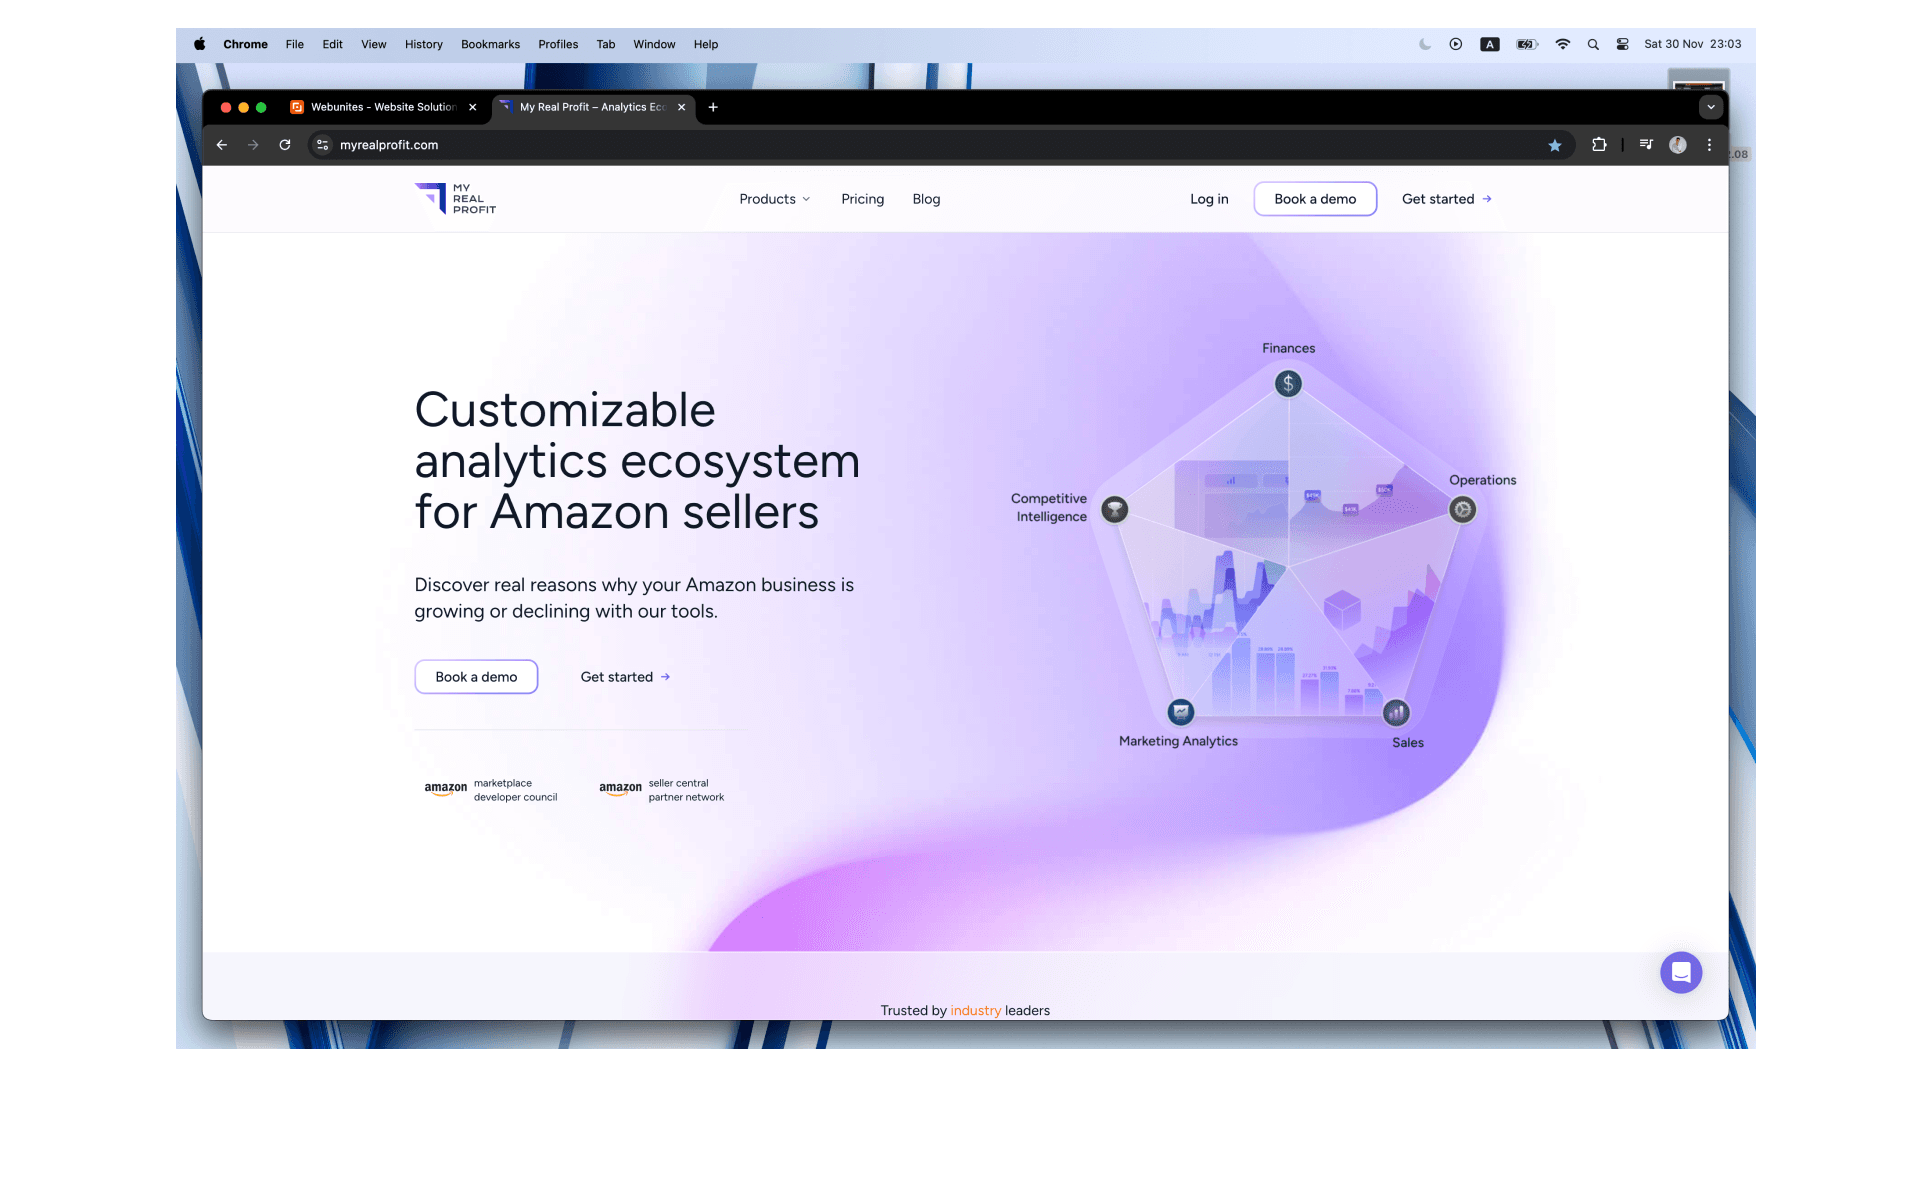Open the Blog menu item
Screen dimensions: 1932x1184
(x=925, y=199)
